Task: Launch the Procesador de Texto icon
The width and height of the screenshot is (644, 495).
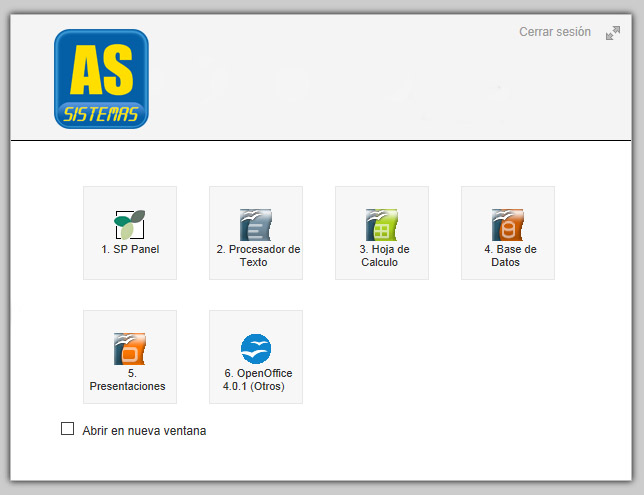Action: coord(255,225)
